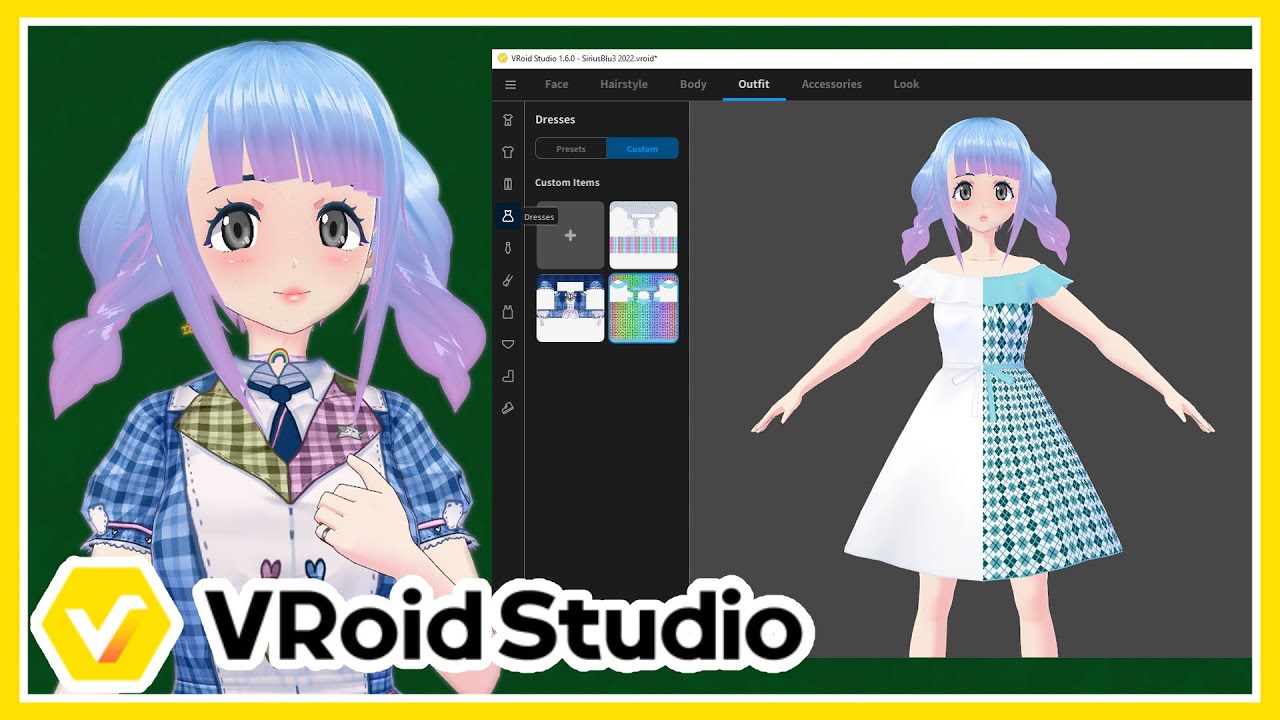Select the blue plaid custom dress thumbnail
Screen dimensions: 1280x720
tap(571, 308)
